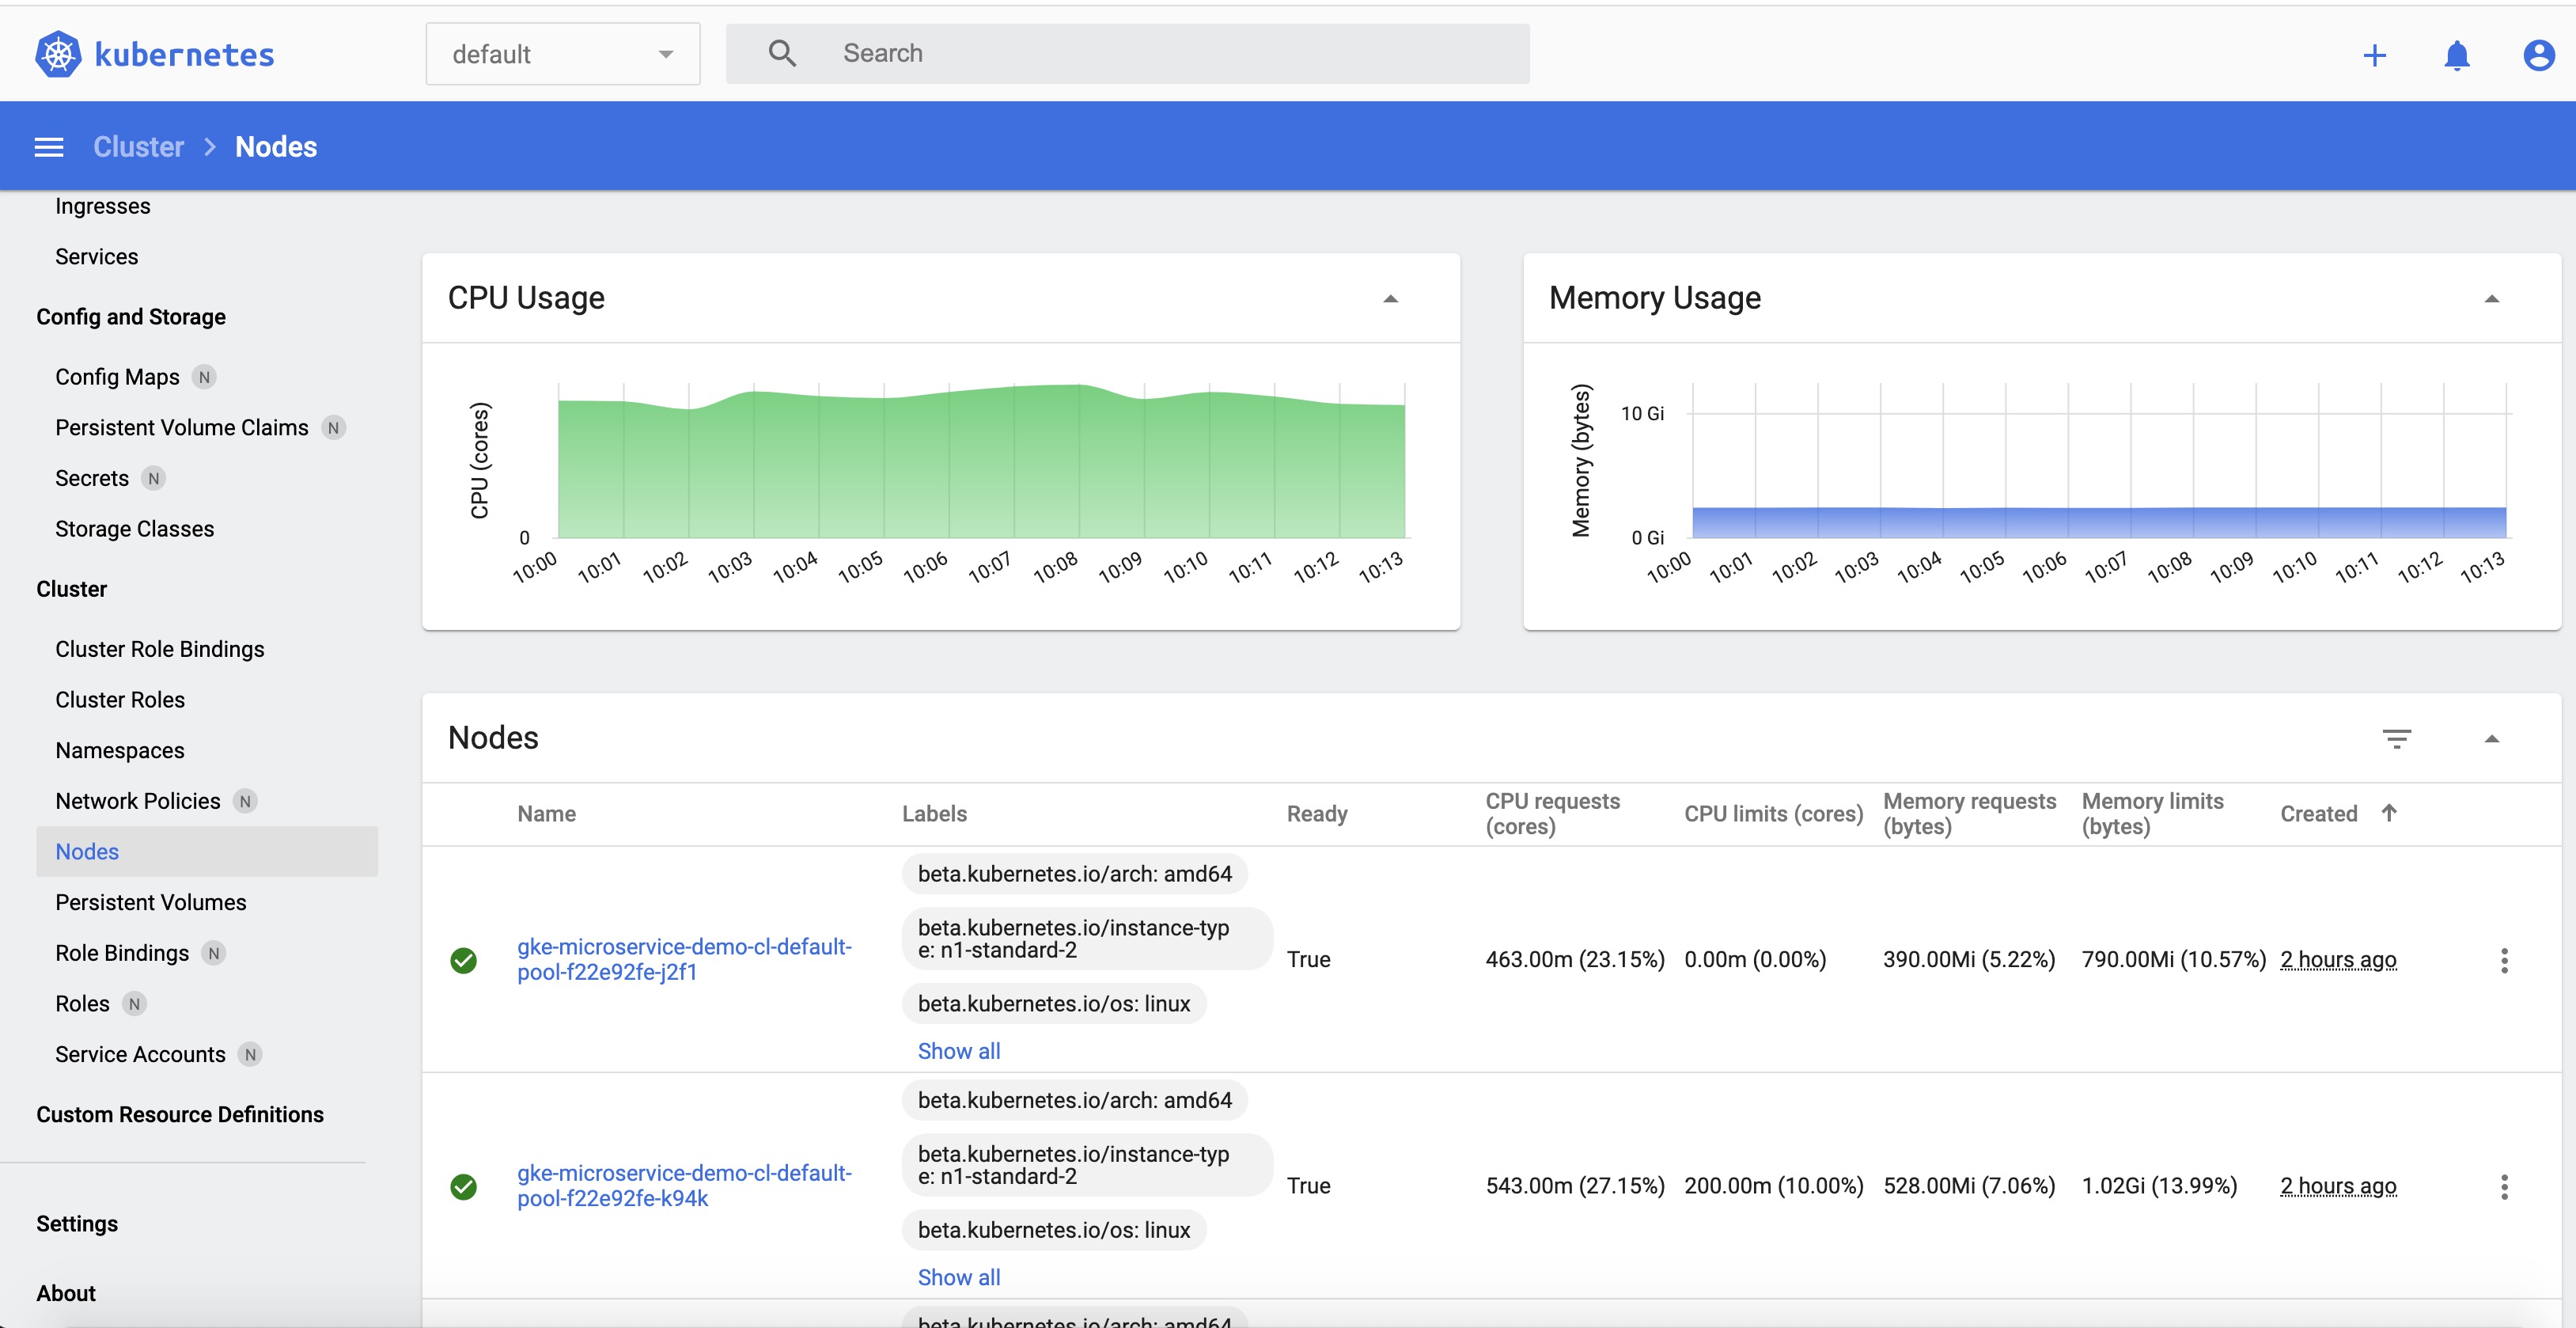The width and height of the screenshot is (2576, 1328).
Task: Click the Nodes table filter icon
Action: pyautogui.click(x=2396, y=739)
